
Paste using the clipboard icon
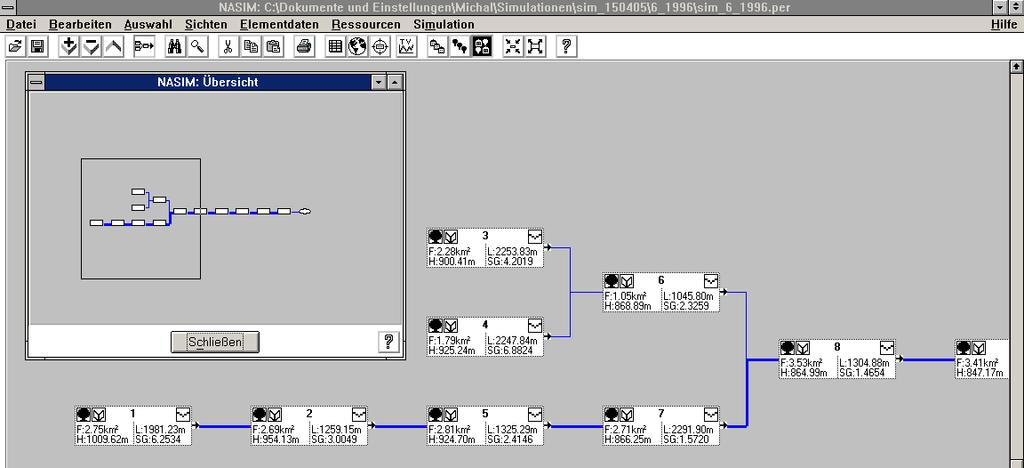(x=274, y=46)
